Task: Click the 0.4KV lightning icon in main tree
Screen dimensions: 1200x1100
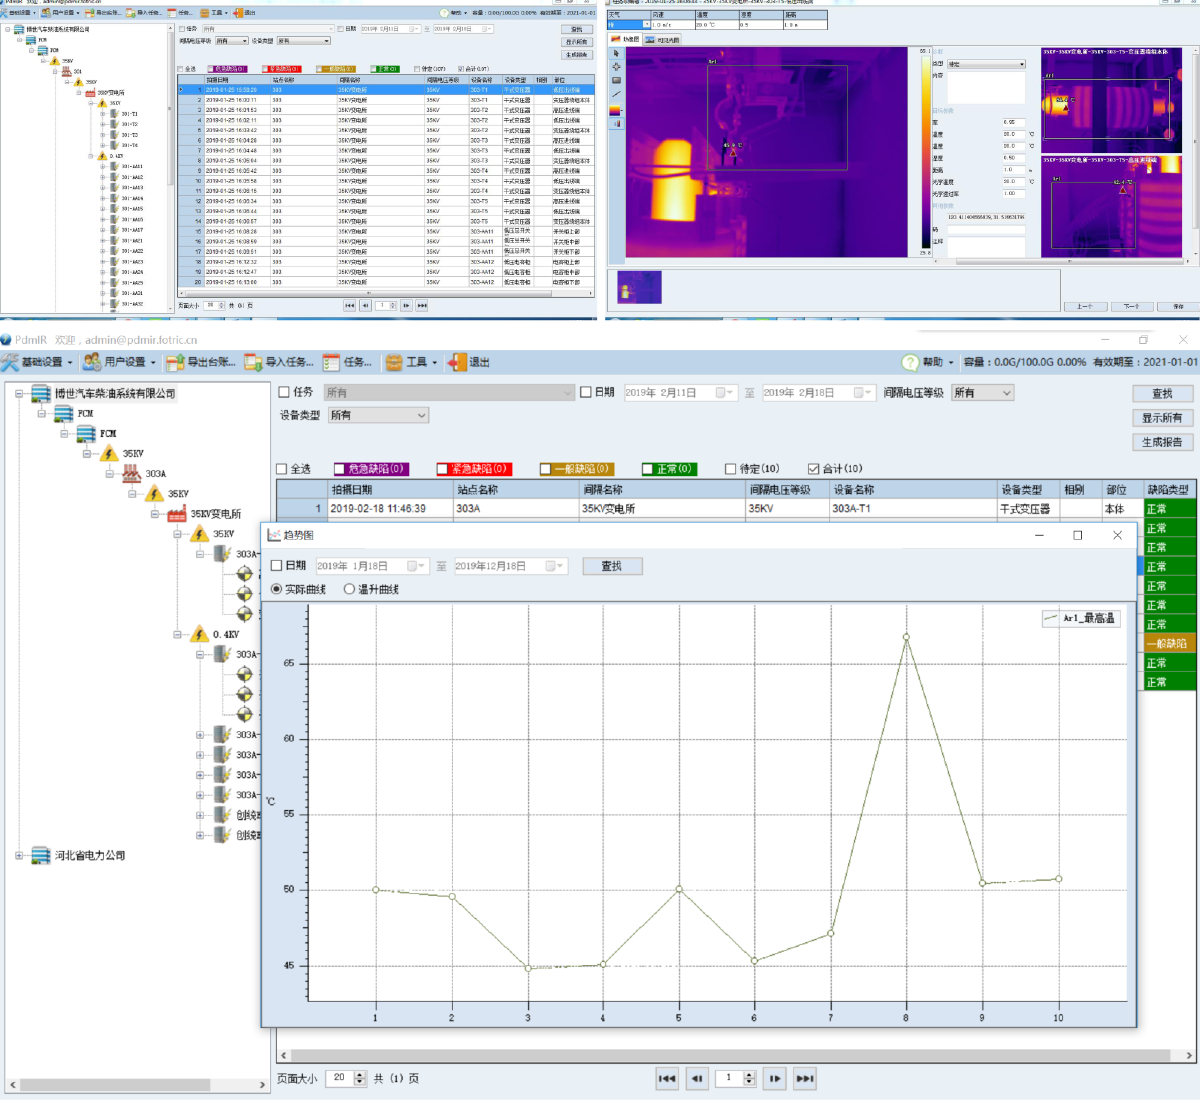Action: point(199,634)
